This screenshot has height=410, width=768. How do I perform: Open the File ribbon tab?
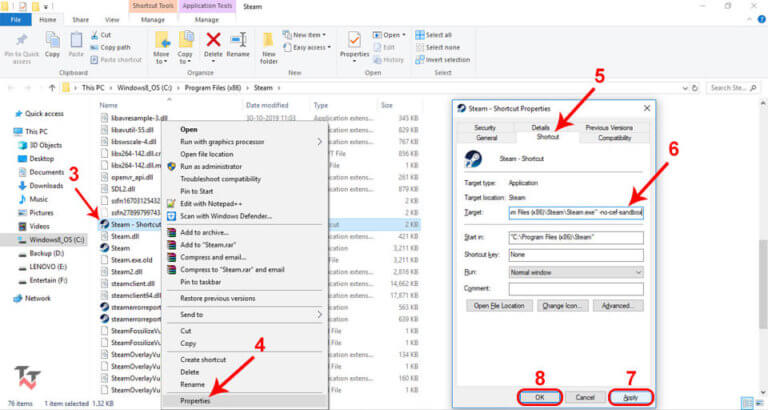pos(16,20)
